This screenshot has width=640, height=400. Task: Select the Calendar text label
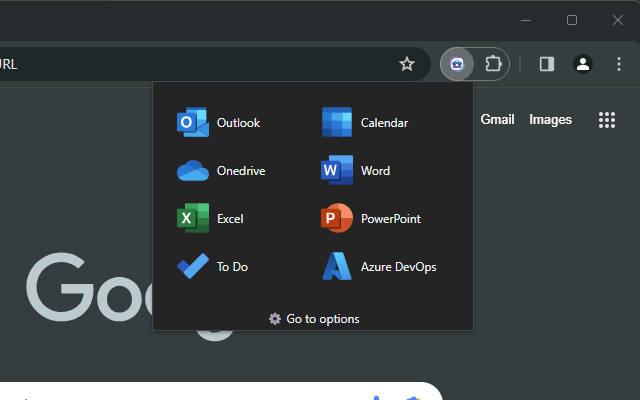[384, 123]
